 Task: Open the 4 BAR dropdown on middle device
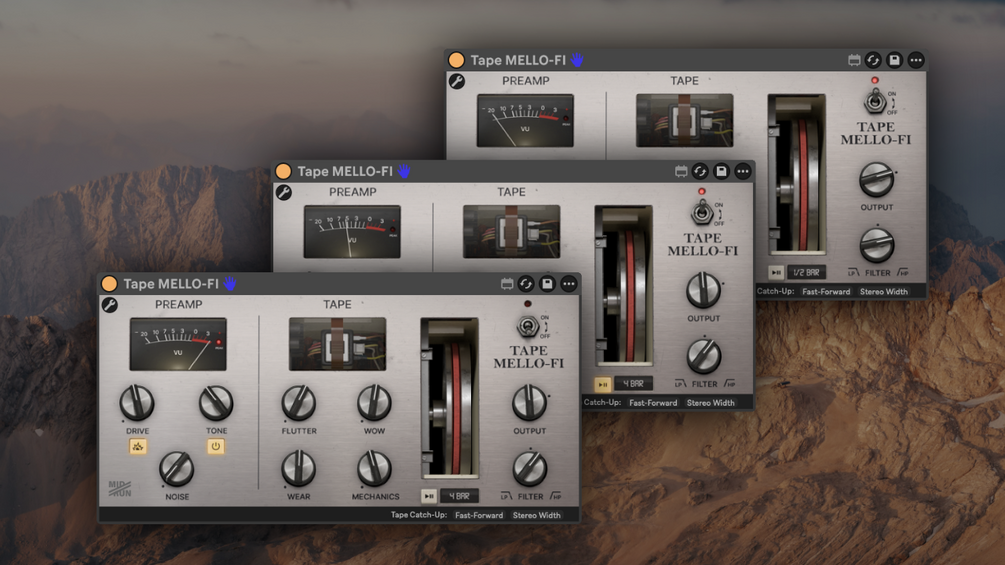coord(633,384)
